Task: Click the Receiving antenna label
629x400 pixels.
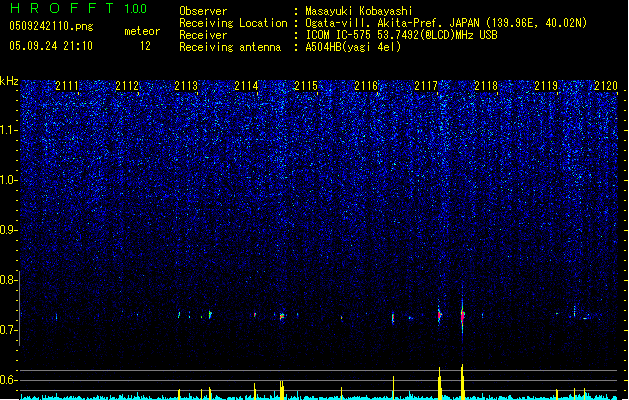Action: 230,47
